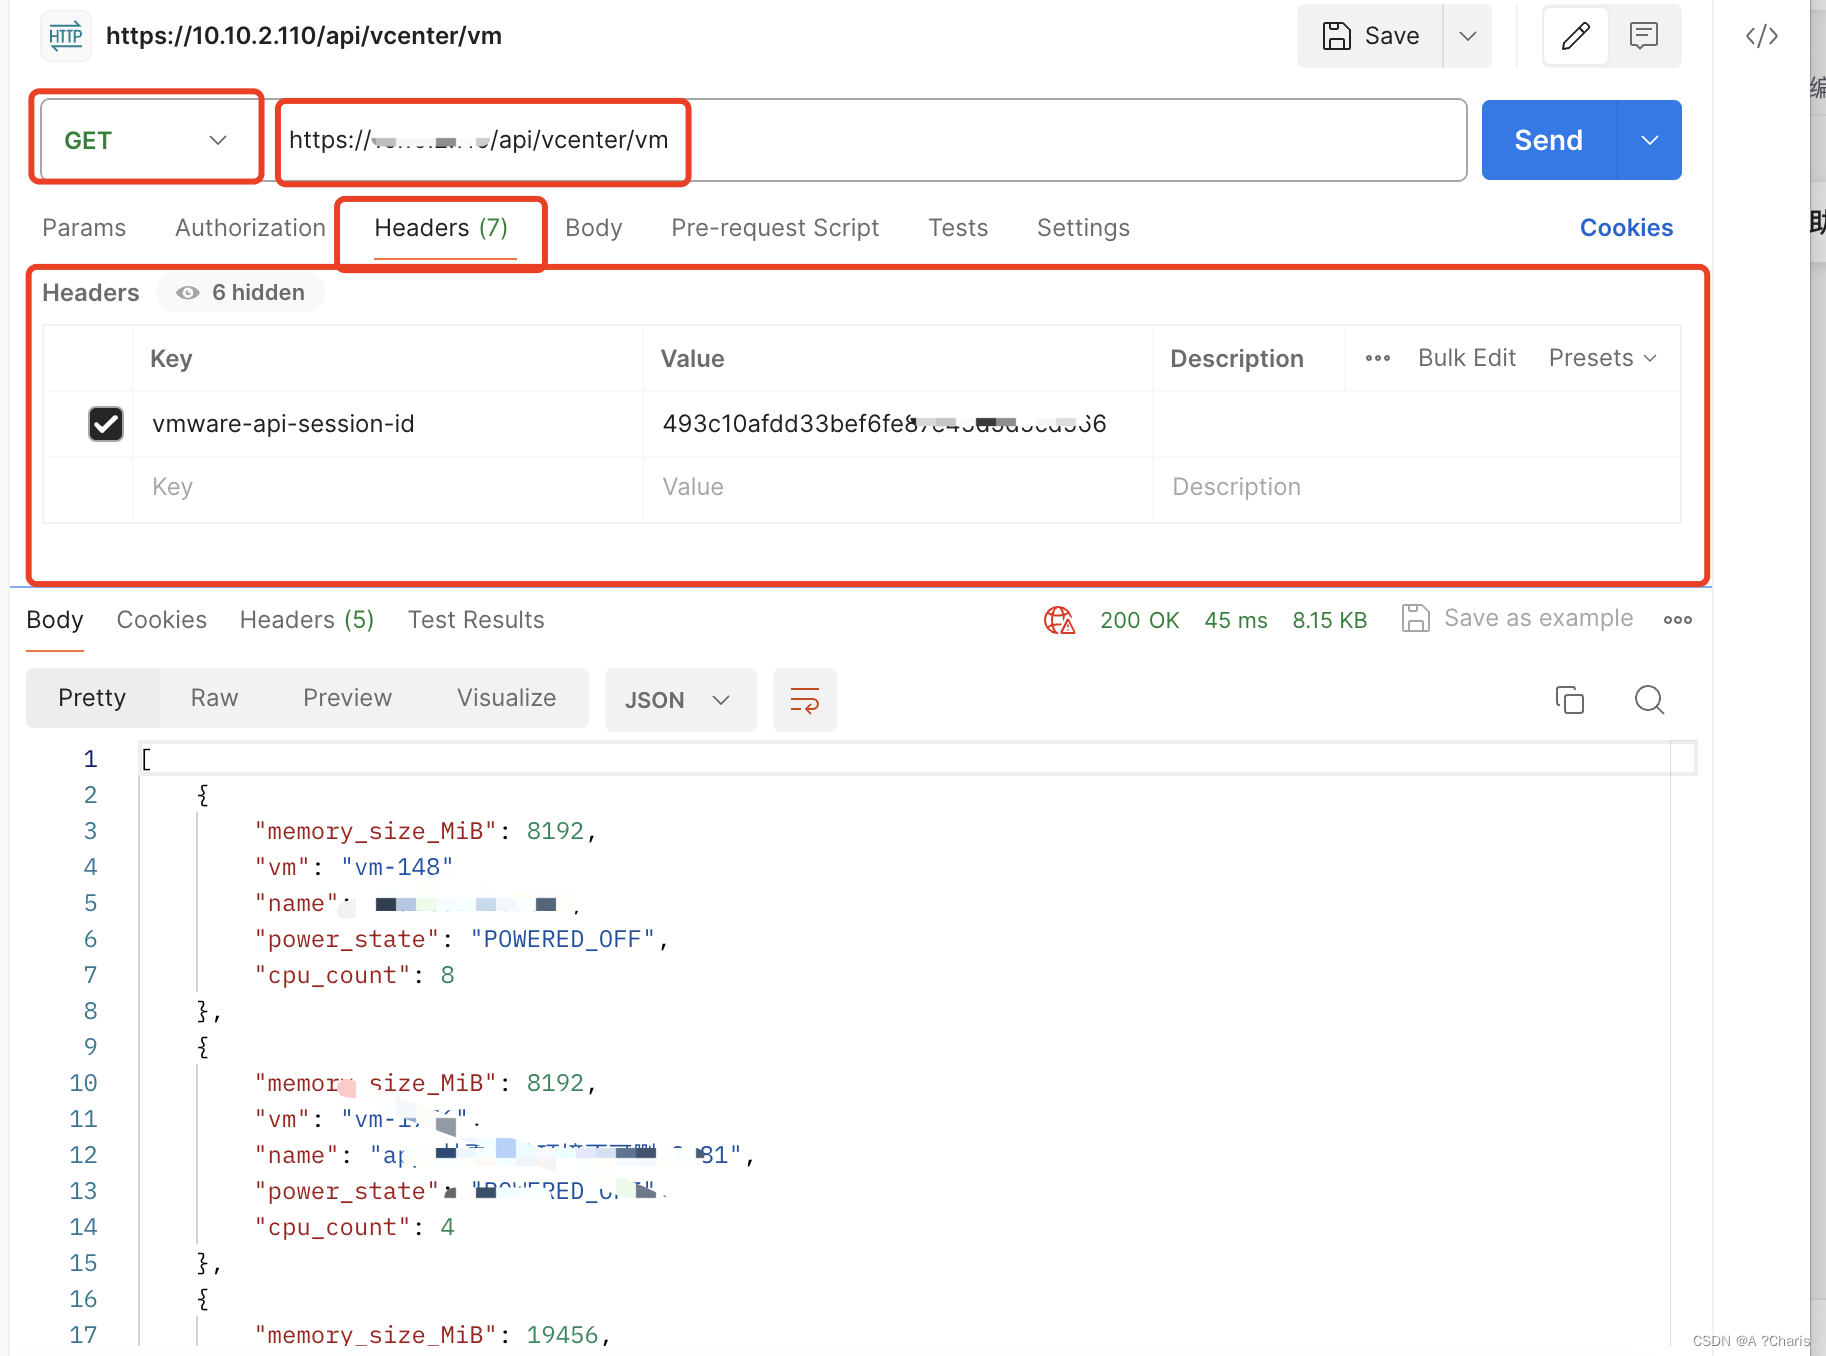Open the request Body tab
This screenshot has width=1826, height=1356.
point(594,228)
